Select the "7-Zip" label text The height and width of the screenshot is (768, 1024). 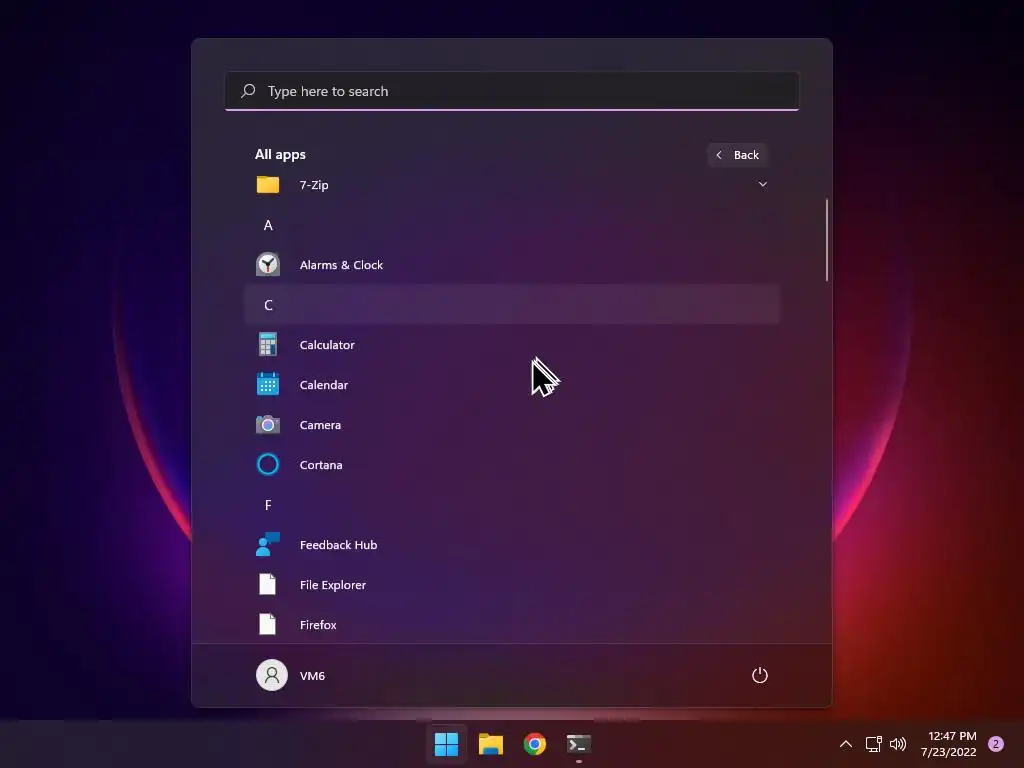coord(313,185)
